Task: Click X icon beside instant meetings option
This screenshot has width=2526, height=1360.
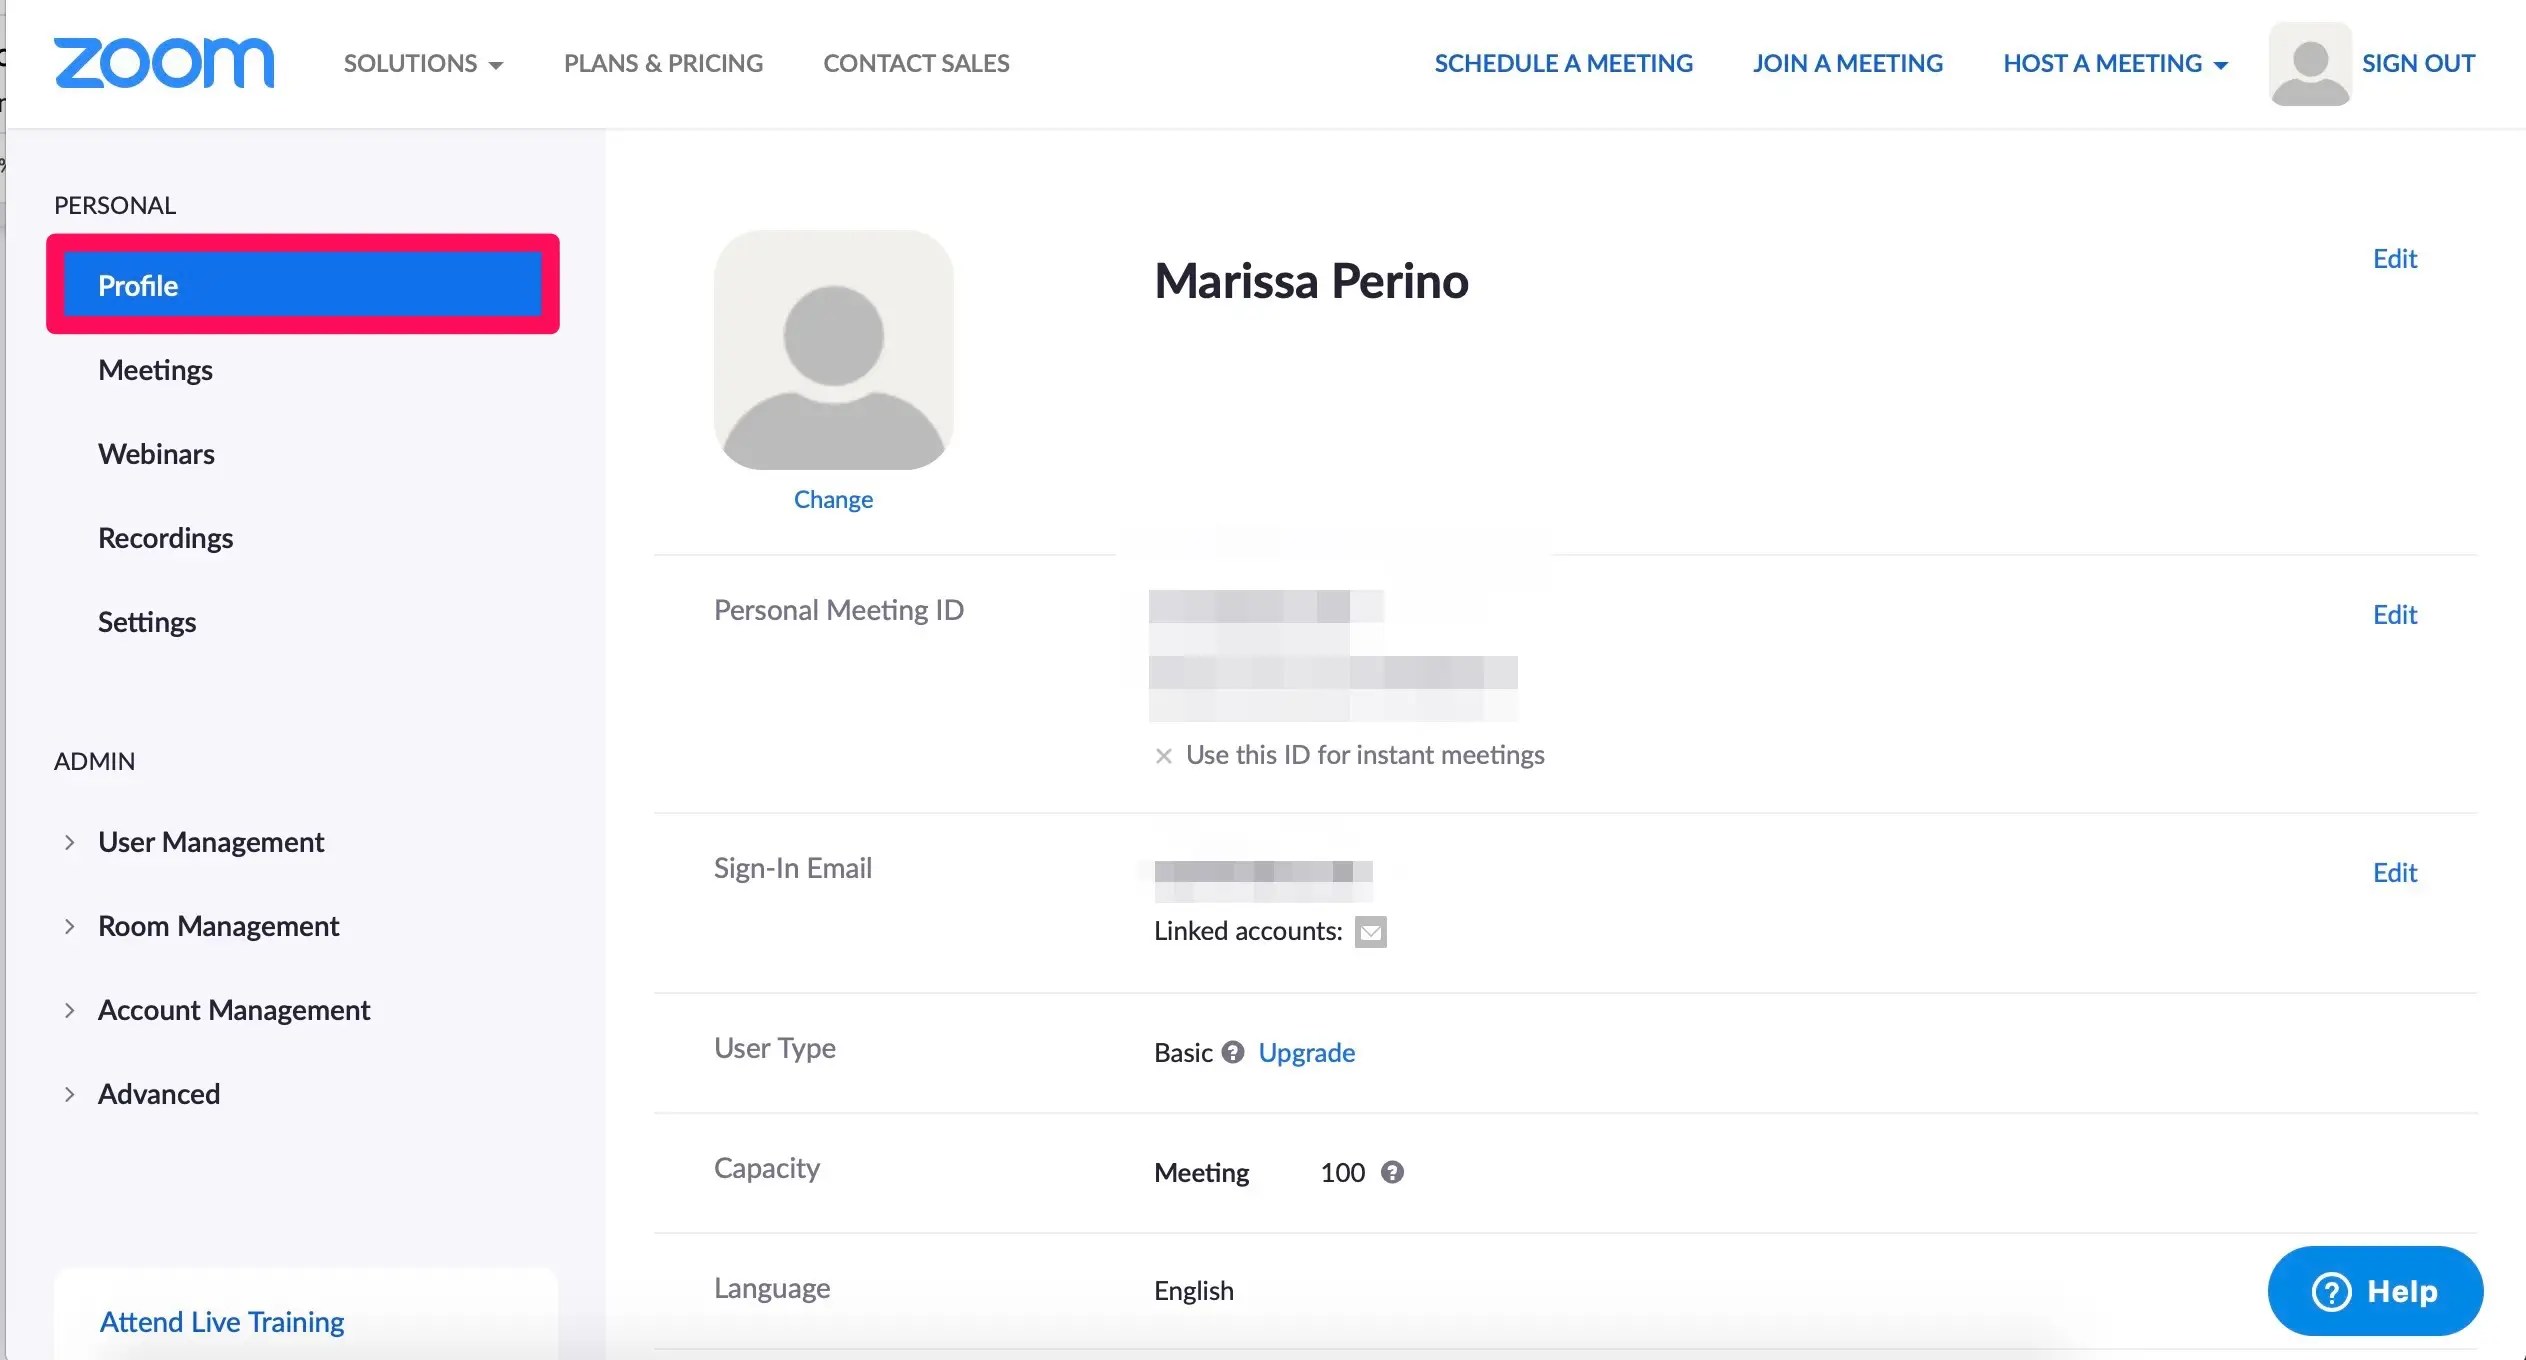Action: (1163, 756)
